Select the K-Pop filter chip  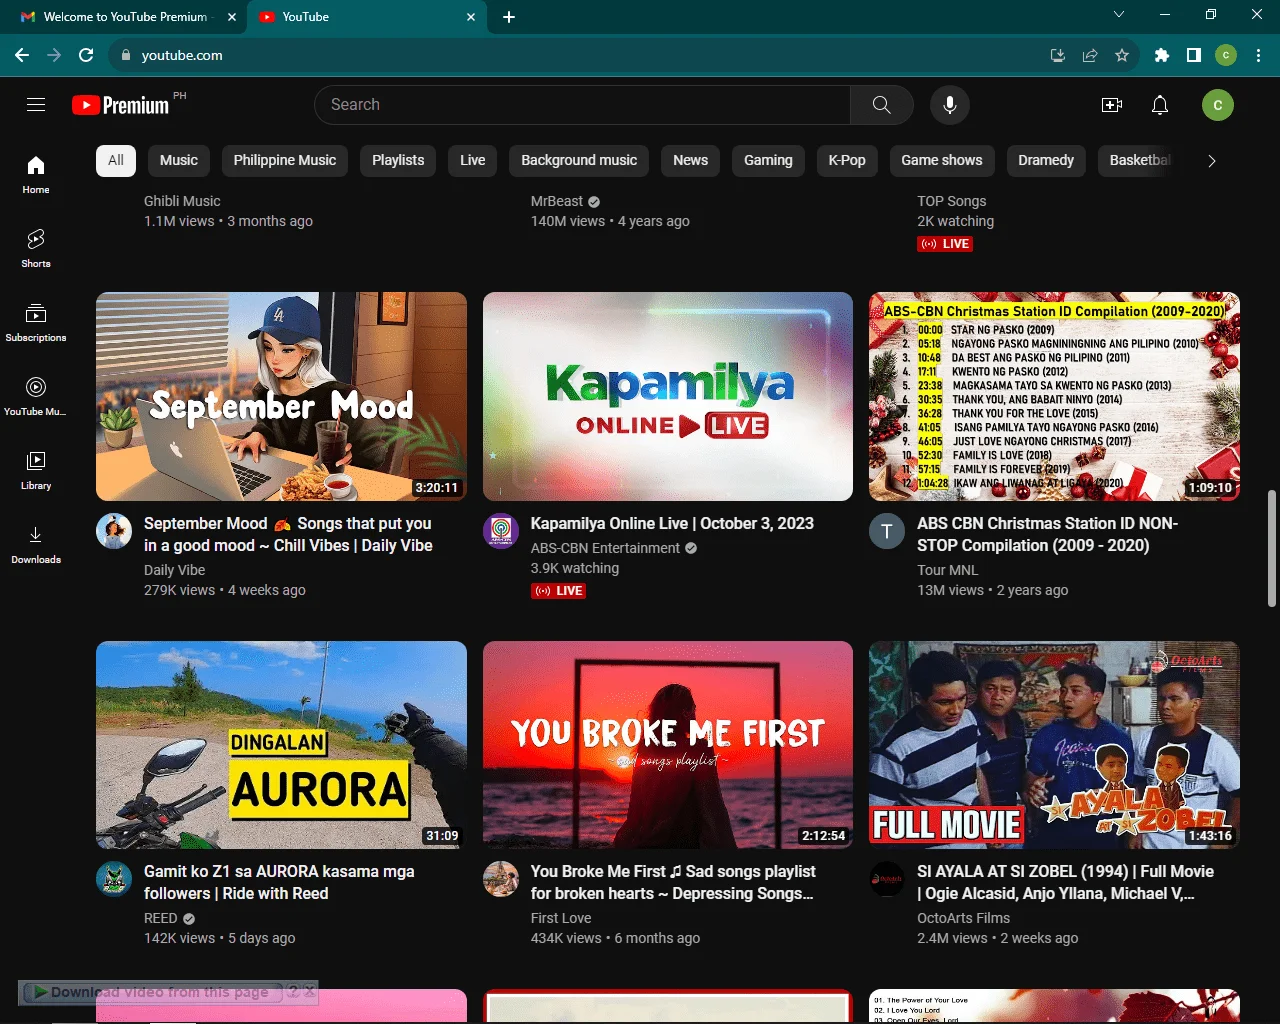[x=847, y=160]
